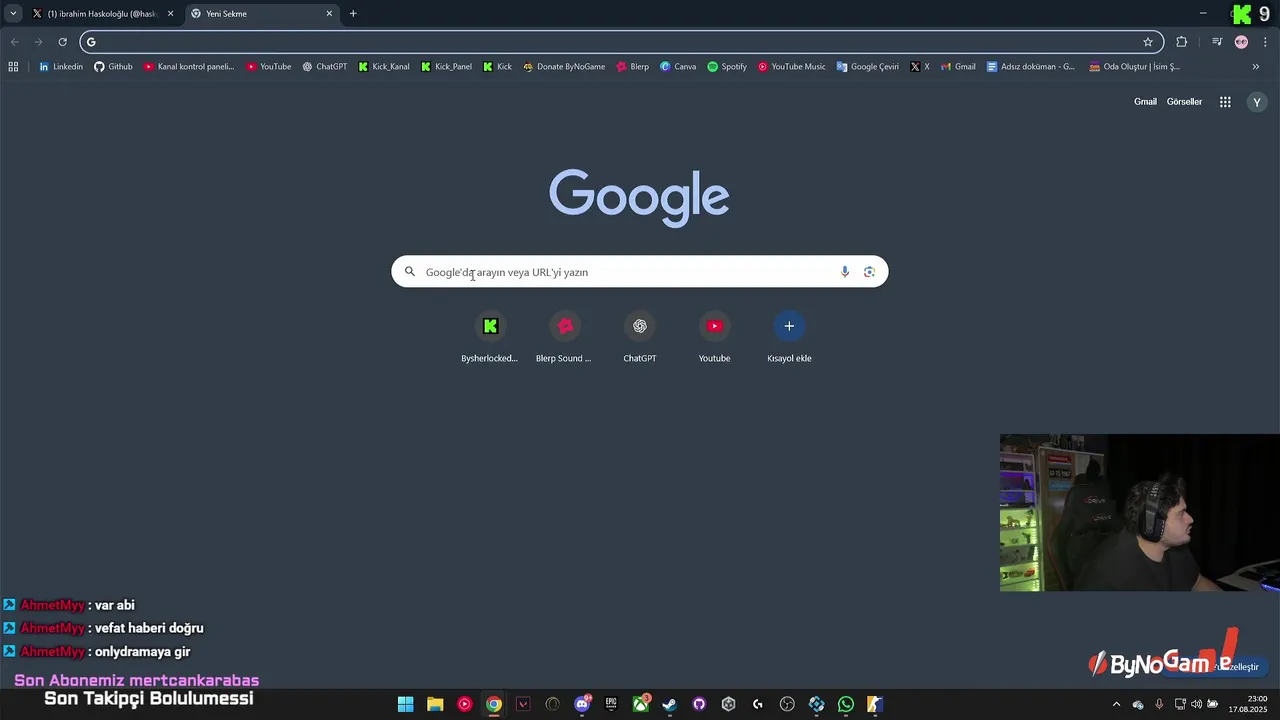Open the ChatGPT bookmark in bookmarks bar
The image size is (1280, 720).
pyautogui.click(x=325, y=67)
